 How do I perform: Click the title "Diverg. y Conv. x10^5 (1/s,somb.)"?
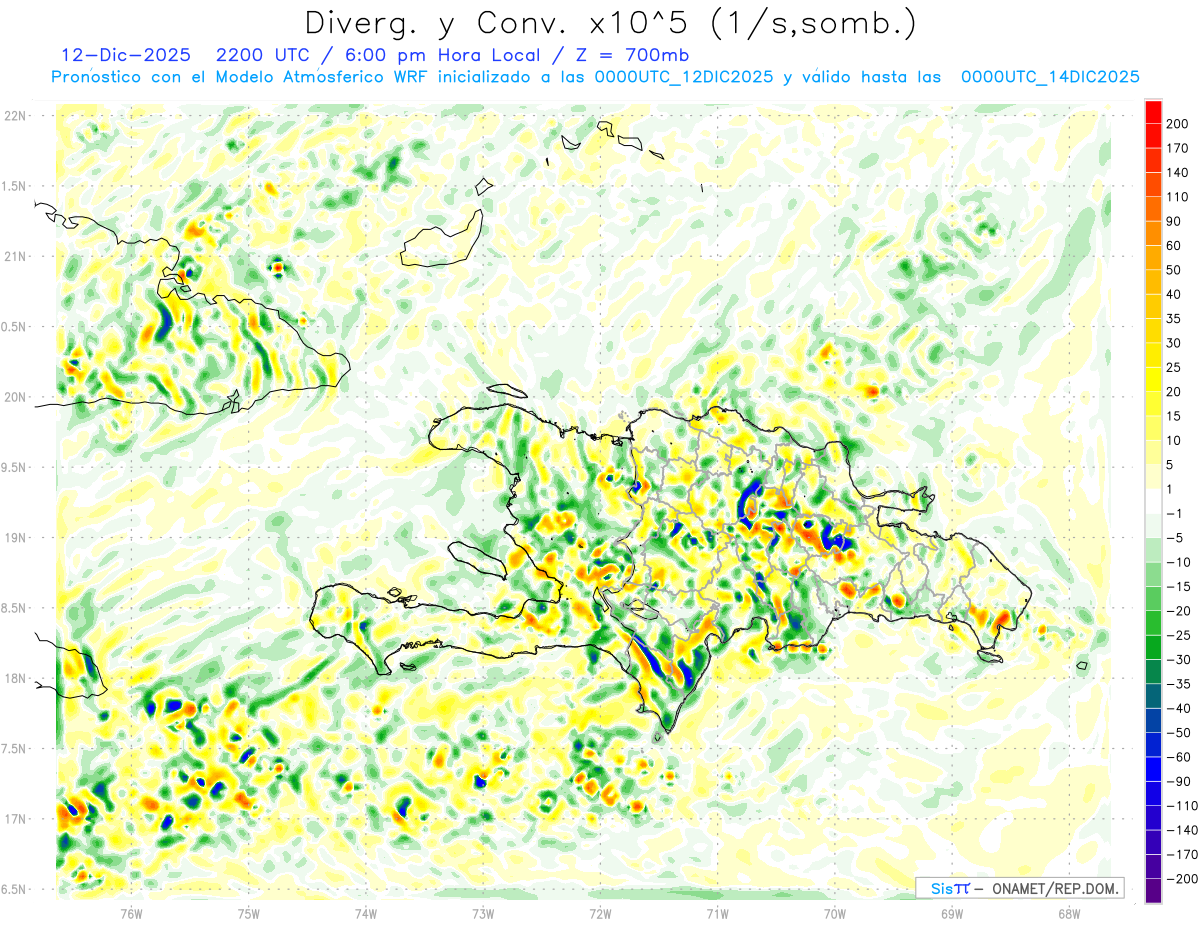tap(610, 24)
